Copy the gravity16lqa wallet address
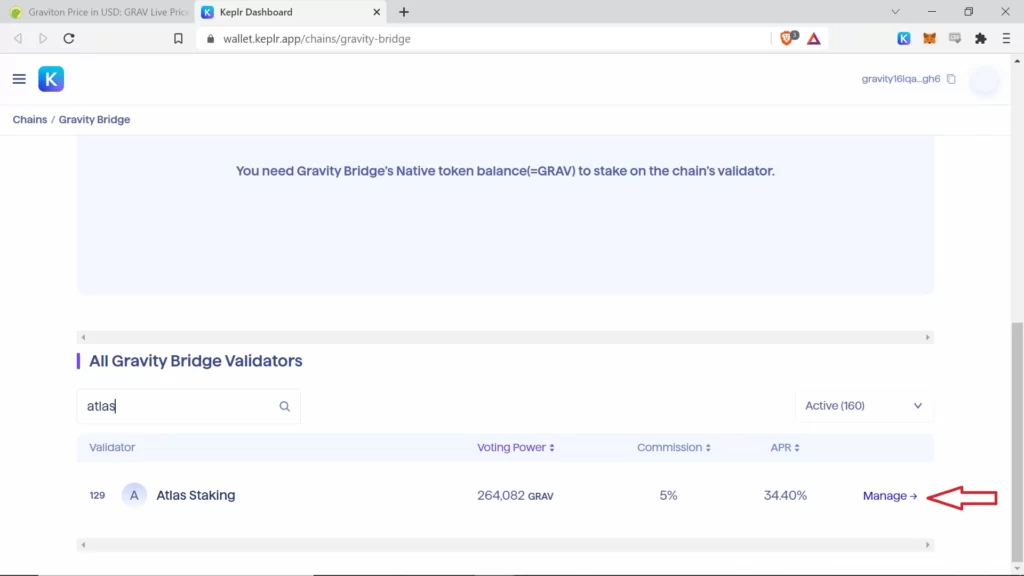The image size is (1024, 576). tap(952, 79)
